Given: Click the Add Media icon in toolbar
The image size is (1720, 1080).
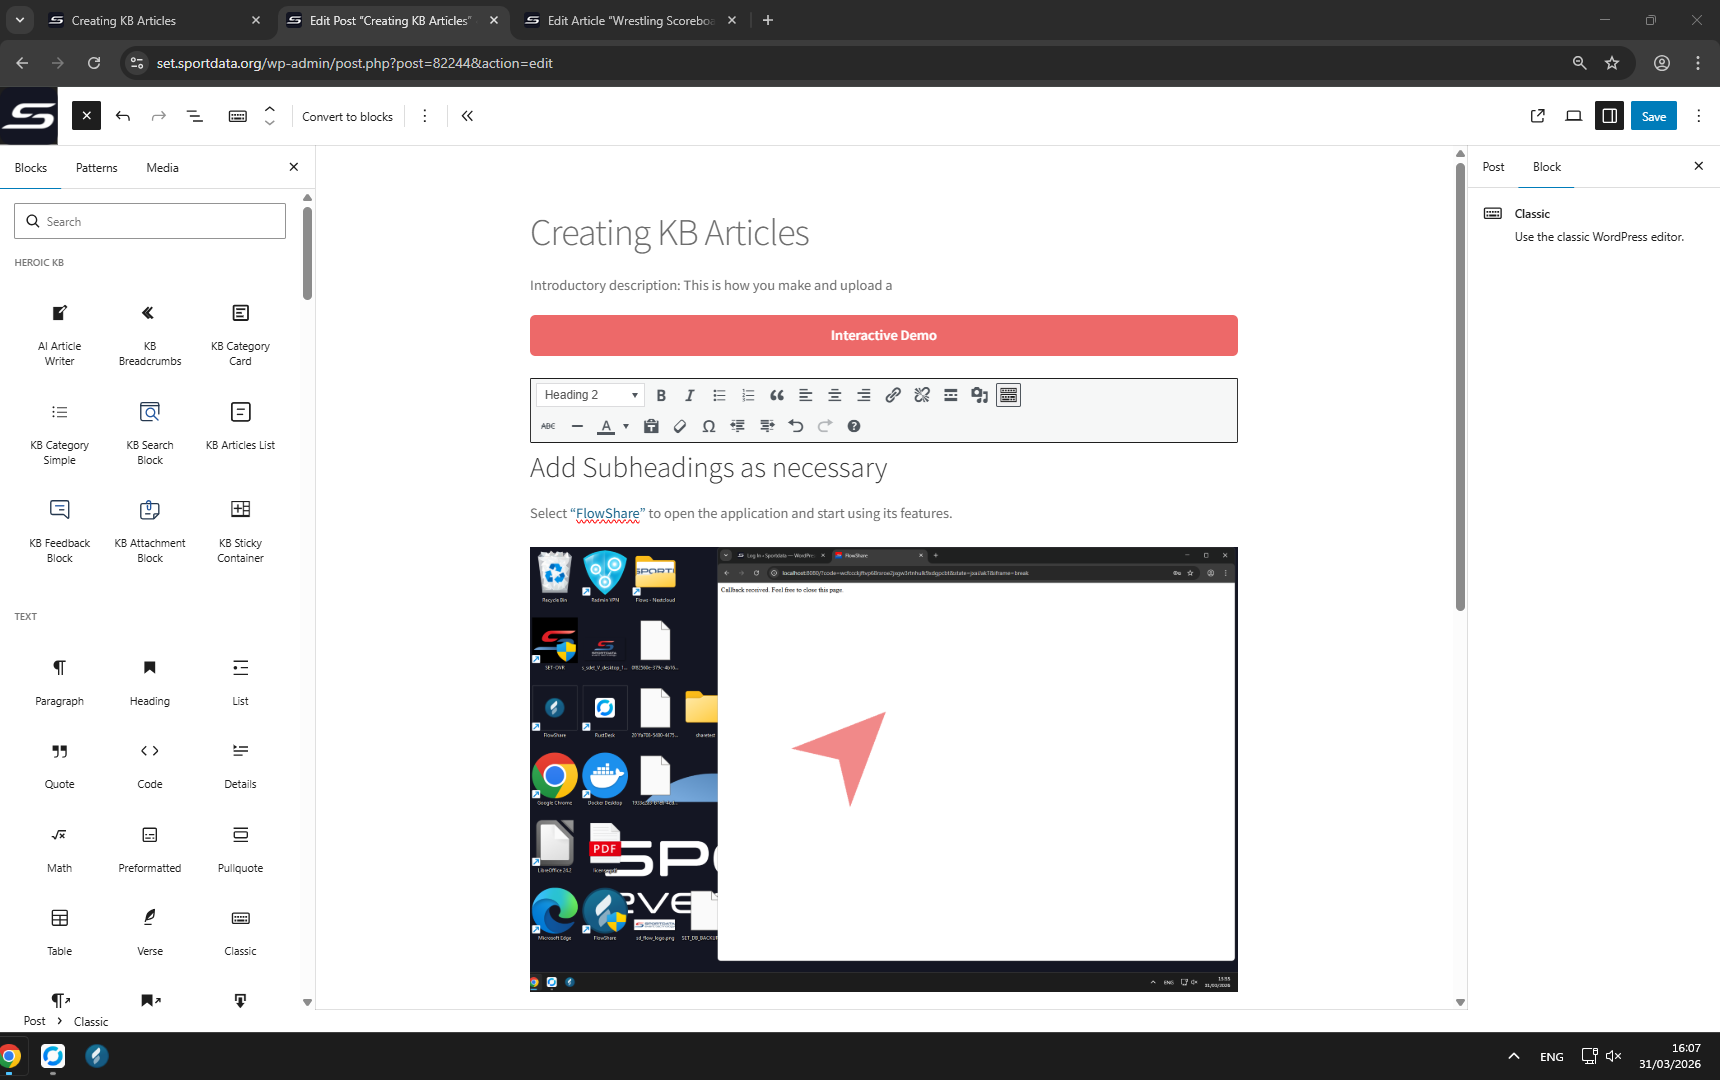Looking at the screenshot, I should click(979, 395).
